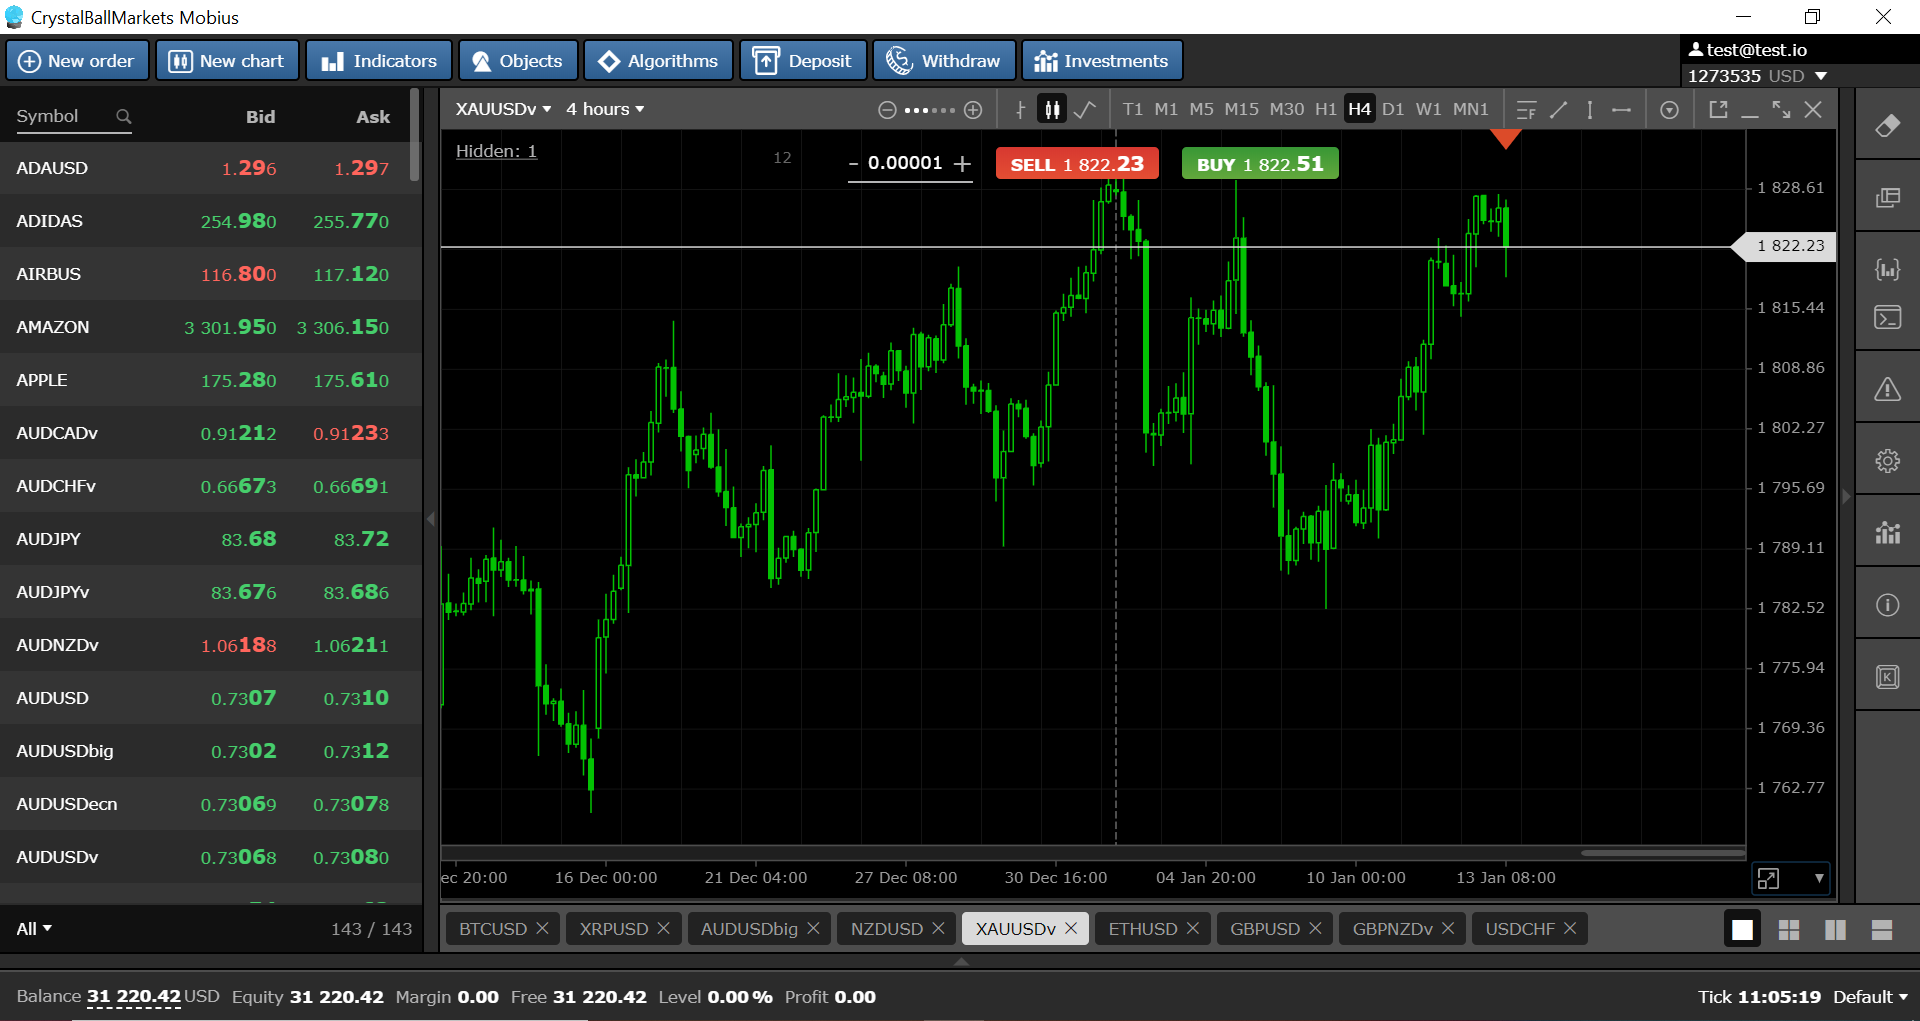Click the terminal console icon in the sidebar
The height and width of the screenshot is (1021, 1920).
[x=1887, y=318]
